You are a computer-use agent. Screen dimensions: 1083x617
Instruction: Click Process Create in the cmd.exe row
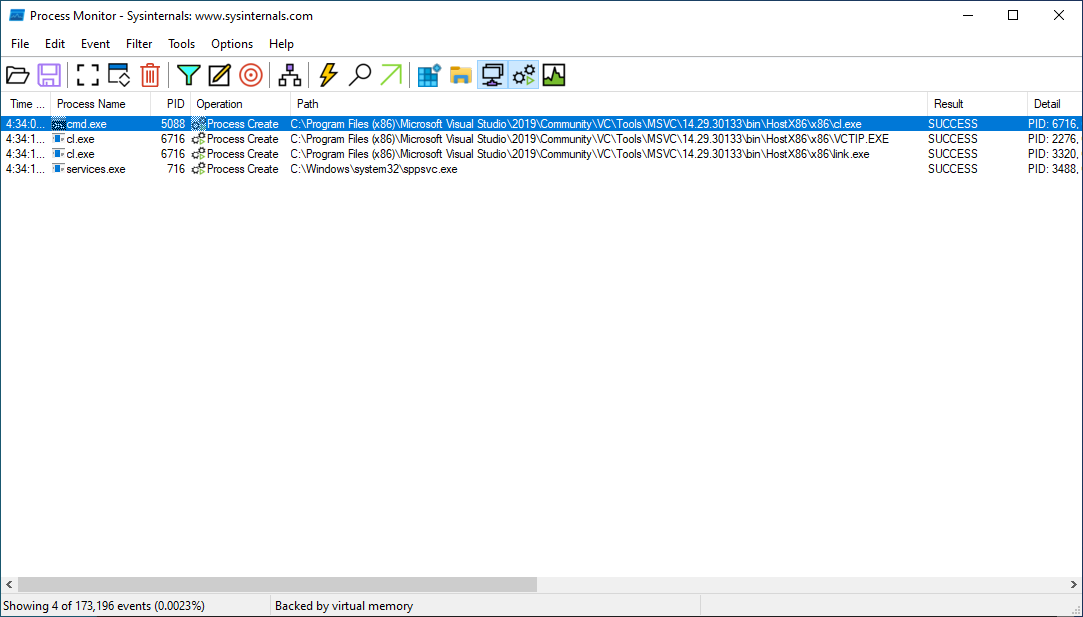[242, 124]
